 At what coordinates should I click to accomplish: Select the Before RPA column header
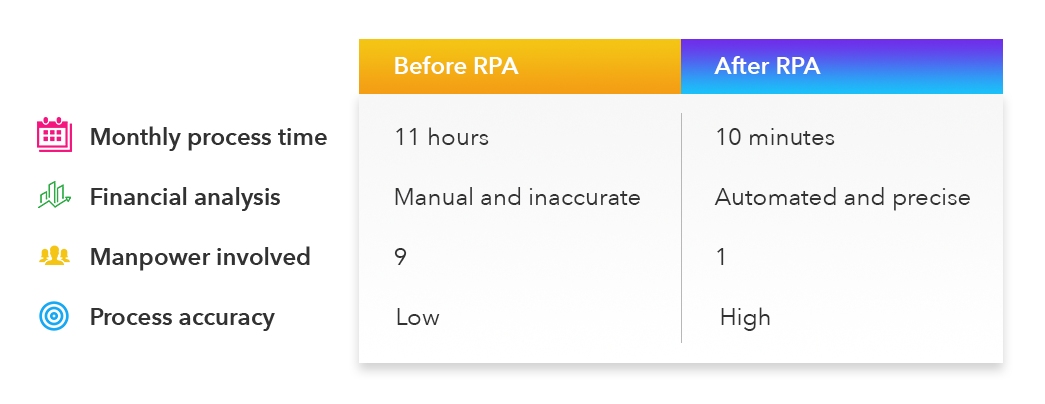[x=456, y=67]
